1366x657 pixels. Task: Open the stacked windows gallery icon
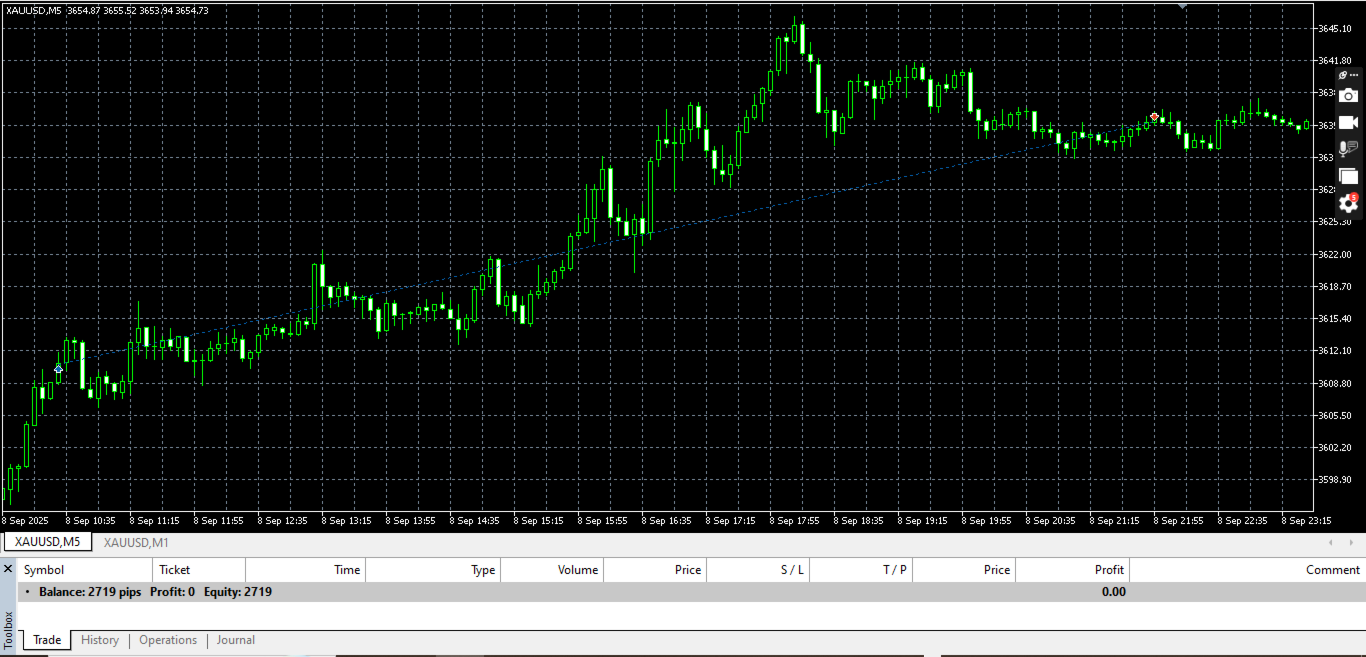pos(1348,176)
